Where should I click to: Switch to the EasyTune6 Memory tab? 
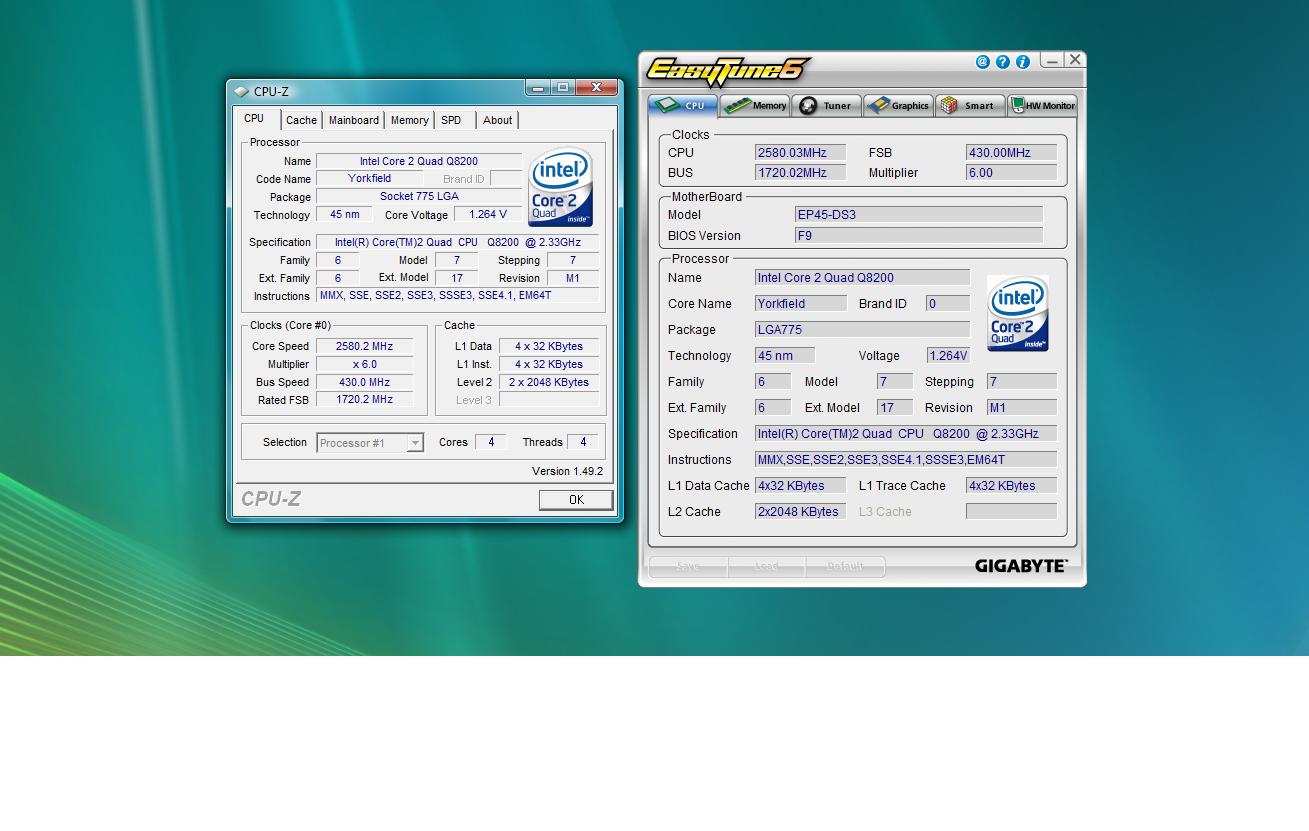pyautogui.click(x=755, y=106)
